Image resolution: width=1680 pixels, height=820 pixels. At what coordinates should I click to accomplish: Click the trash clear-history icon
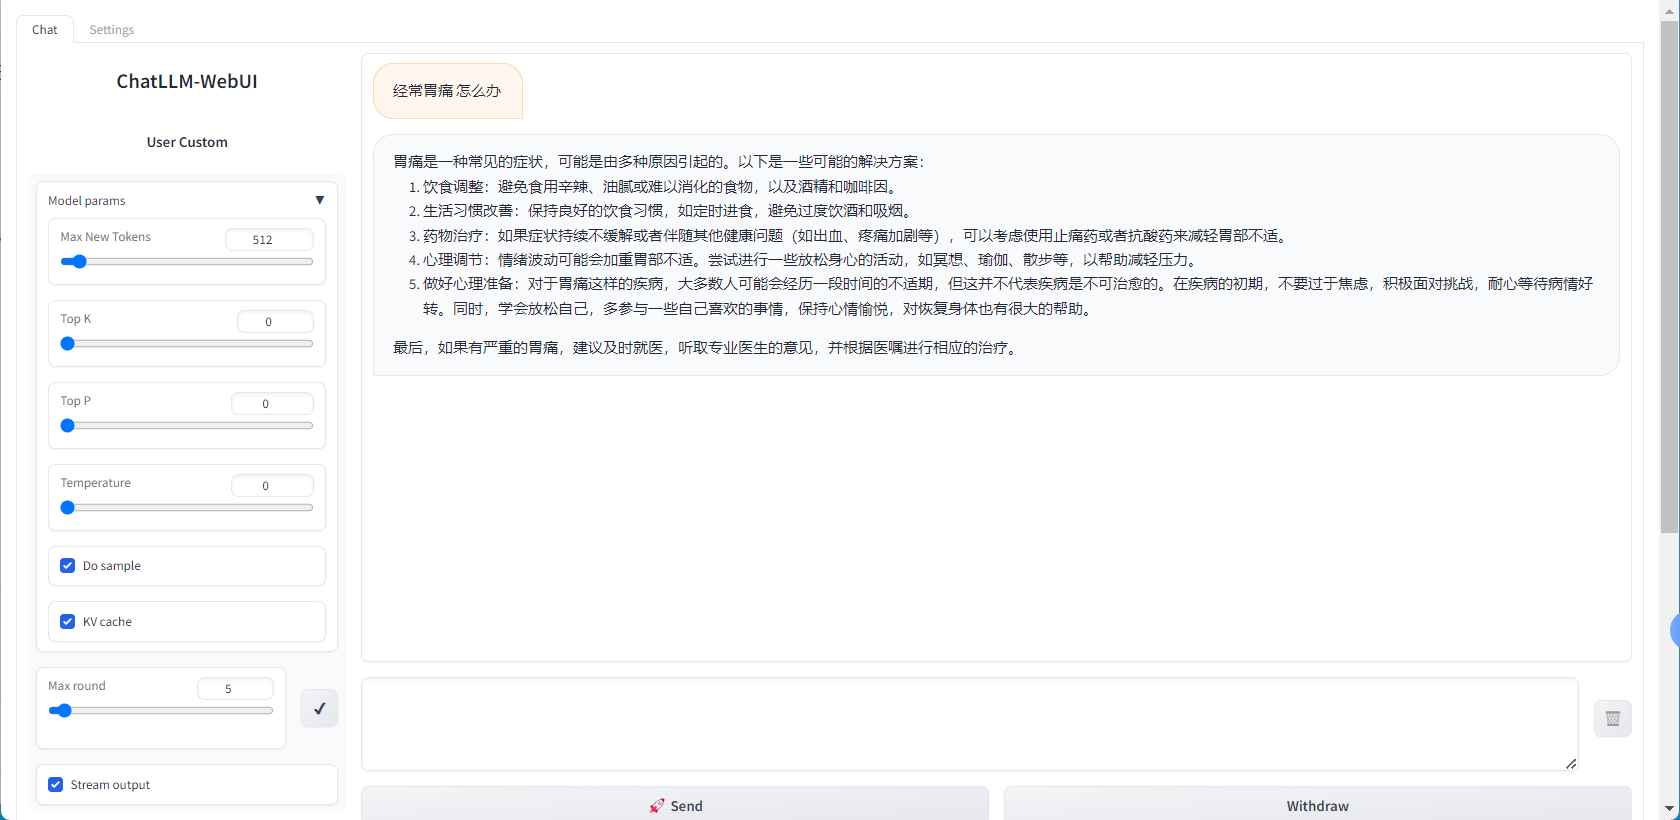(x=1612, y=718)
